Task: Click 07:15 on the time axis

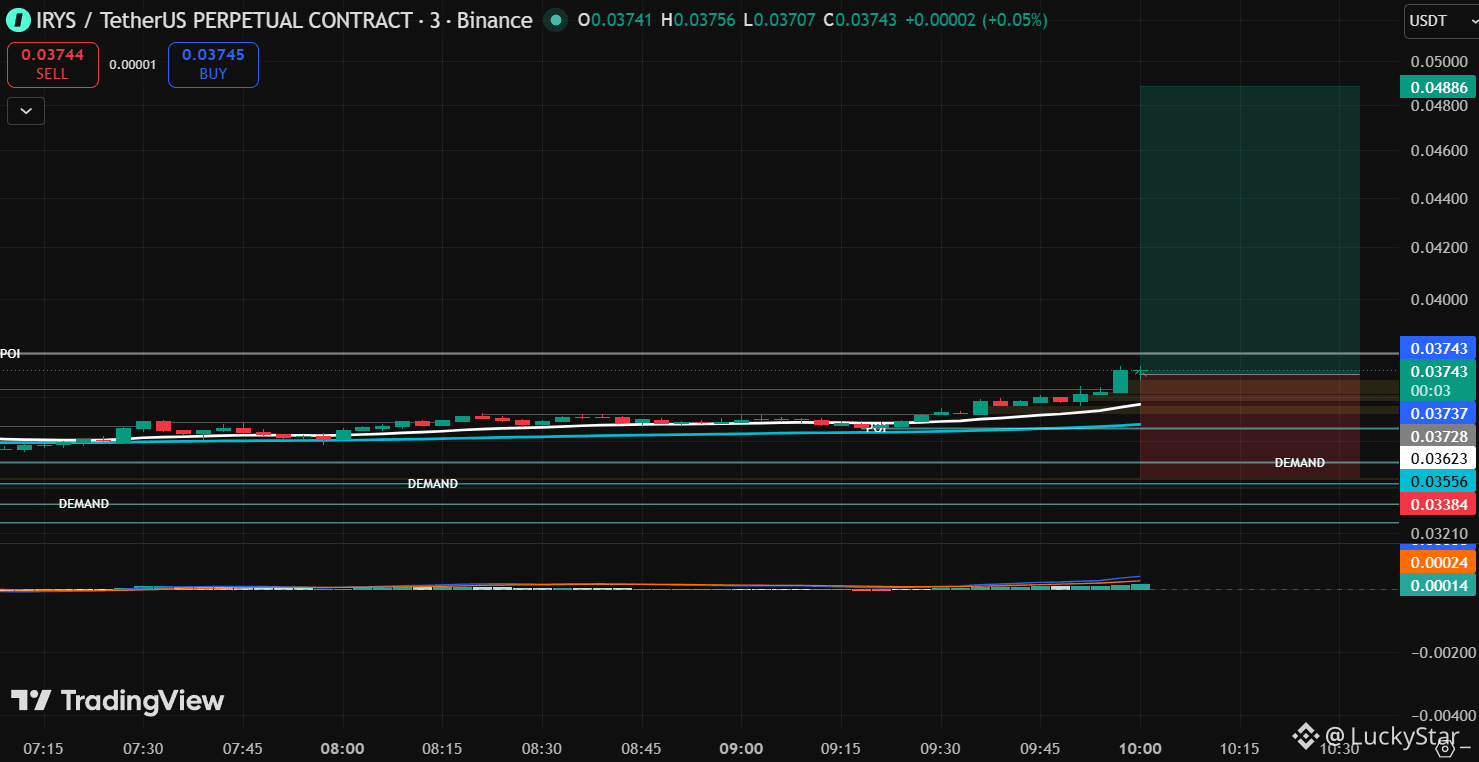Action: pyautogui.click(x=43, y=748)
